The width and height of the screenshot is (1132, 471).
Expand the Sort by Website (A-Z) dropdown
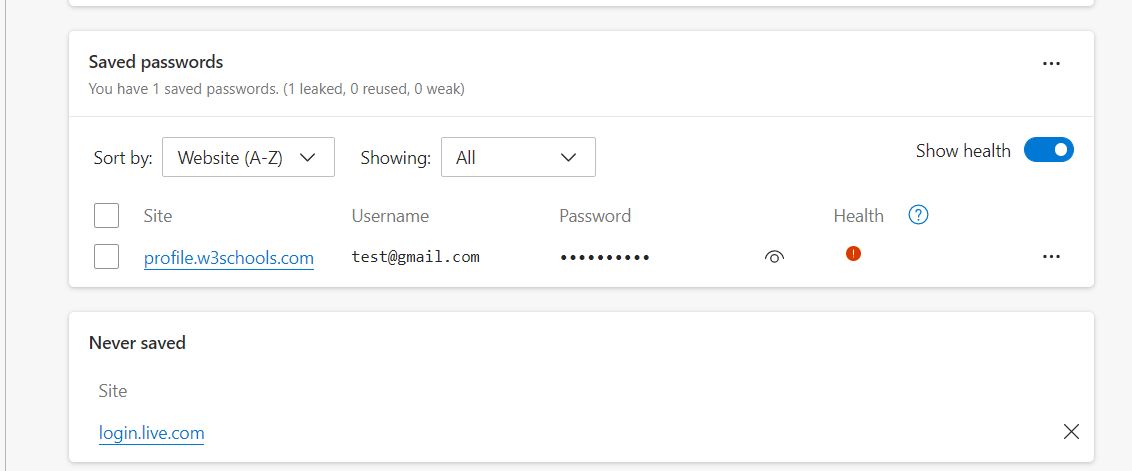pyautogui.click(x=248, y=157)
